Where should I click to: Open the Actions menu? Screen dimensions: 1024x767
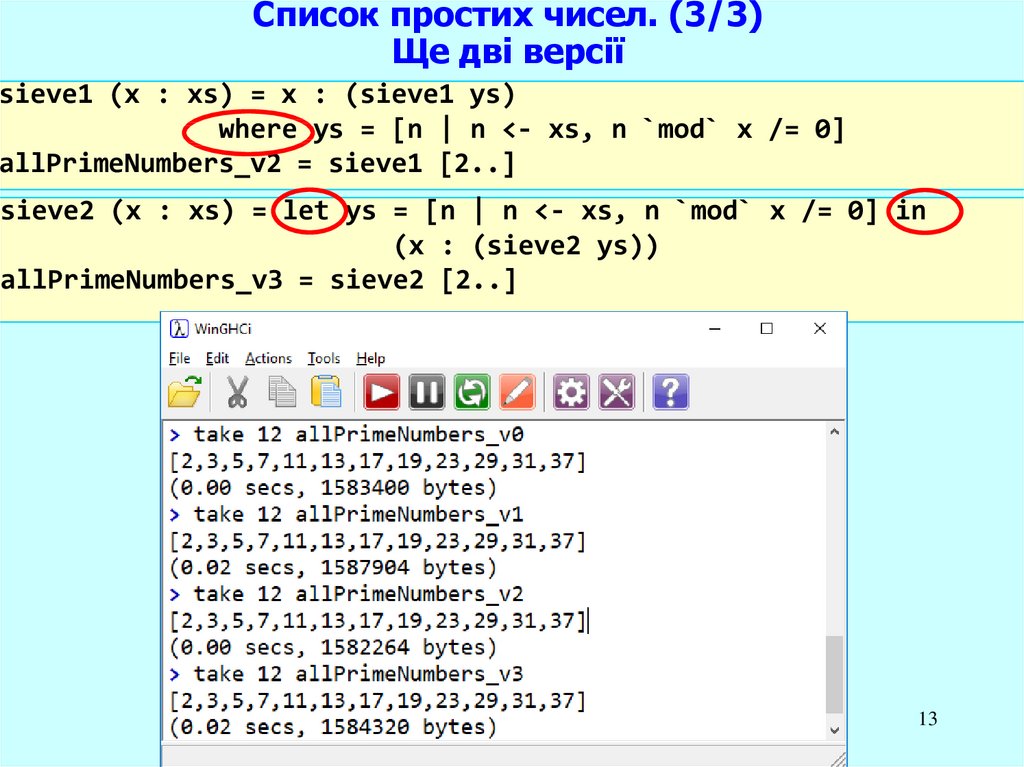268,358
